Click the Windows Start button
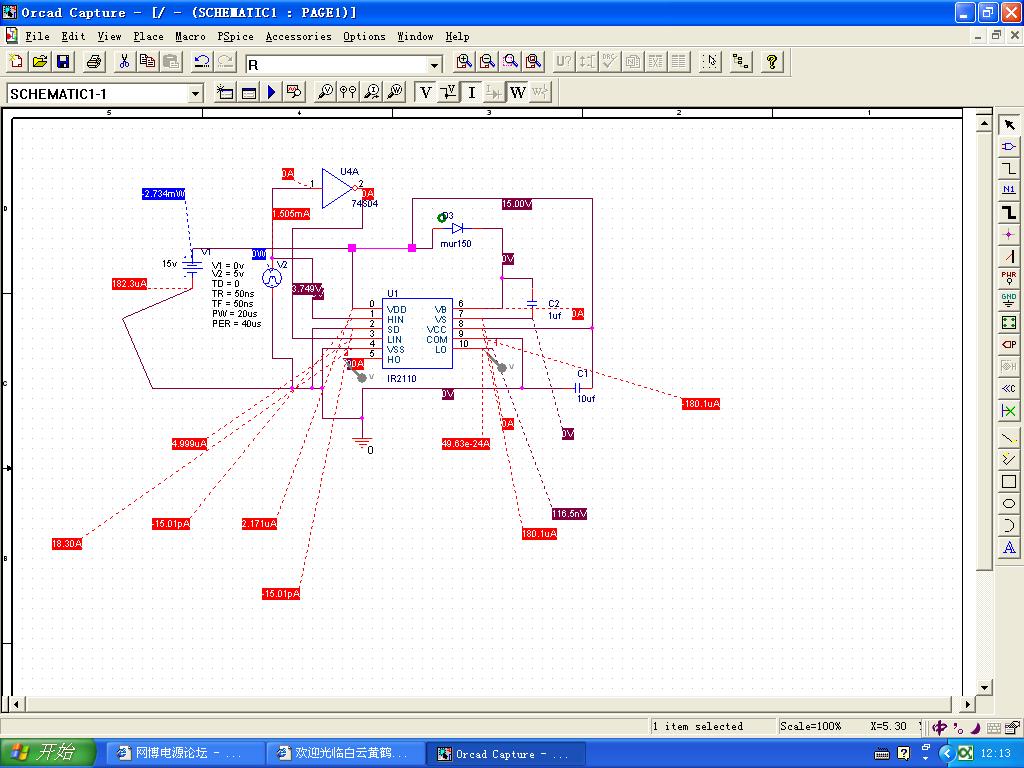The height and width of the screenshot is (768, 1024). point(48,753)
